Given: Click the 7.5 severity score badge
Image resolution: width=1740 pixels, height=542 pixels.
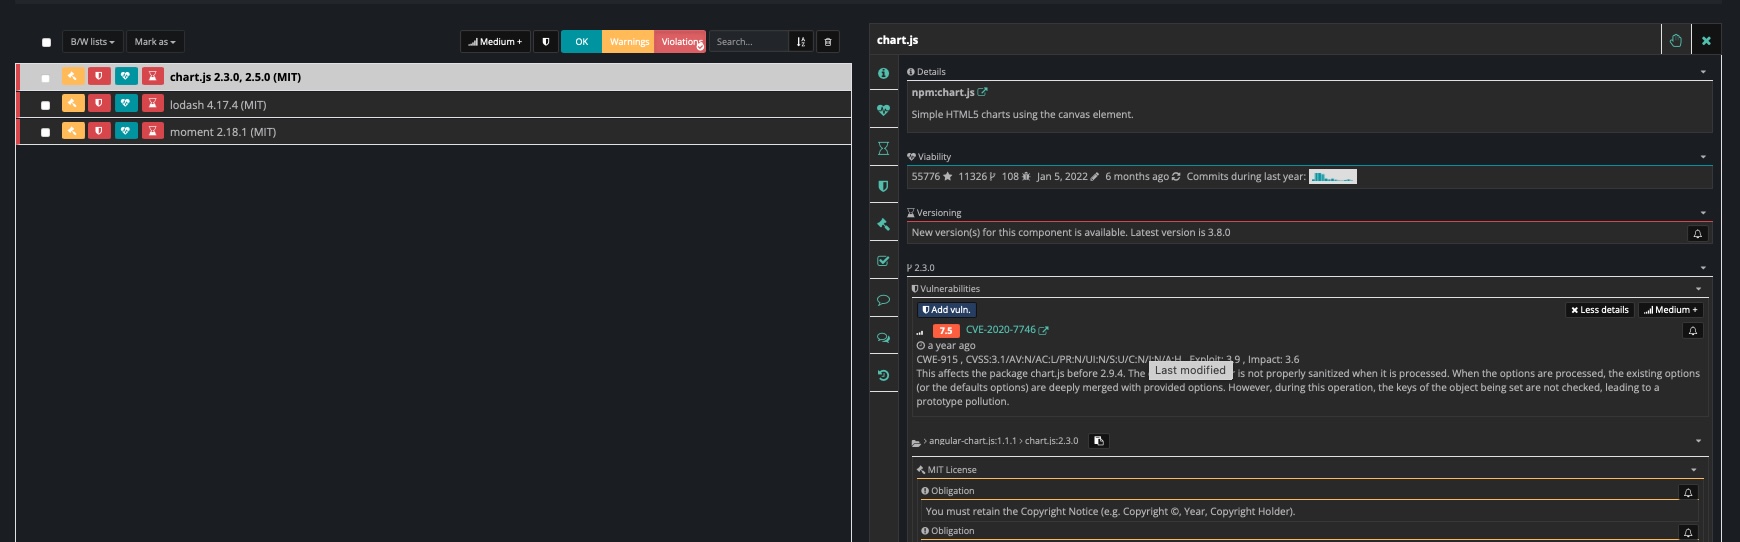Looking at the screenshot, I should pos(946,331).
